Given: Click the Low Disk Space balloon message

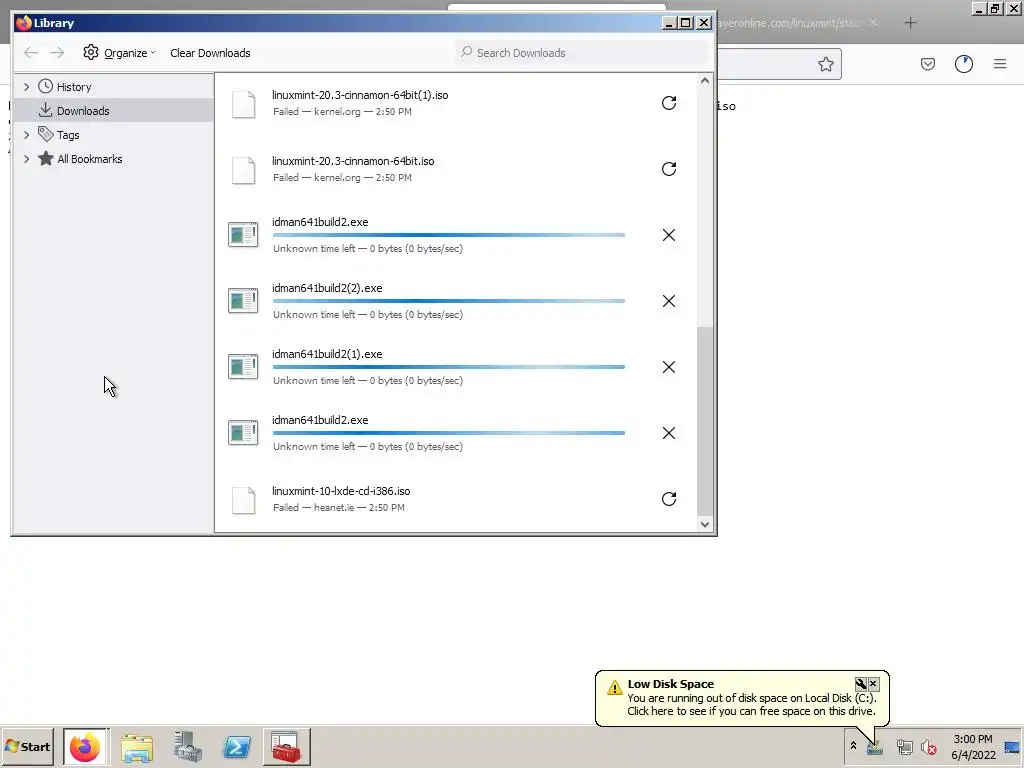Looking at the screenshot, I should 752,705.
